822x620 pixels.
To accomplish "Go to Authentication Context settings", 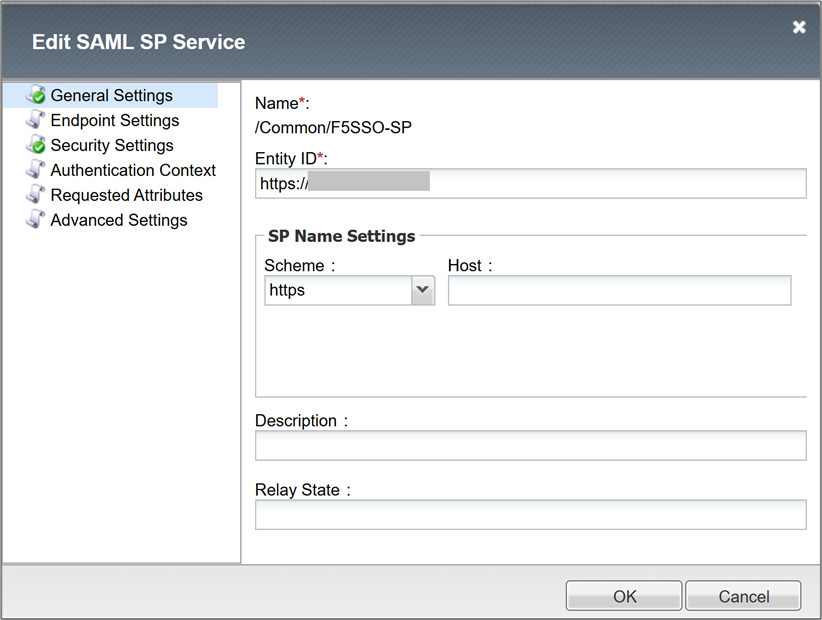I will pyautogui.click(x=132, y=170).
